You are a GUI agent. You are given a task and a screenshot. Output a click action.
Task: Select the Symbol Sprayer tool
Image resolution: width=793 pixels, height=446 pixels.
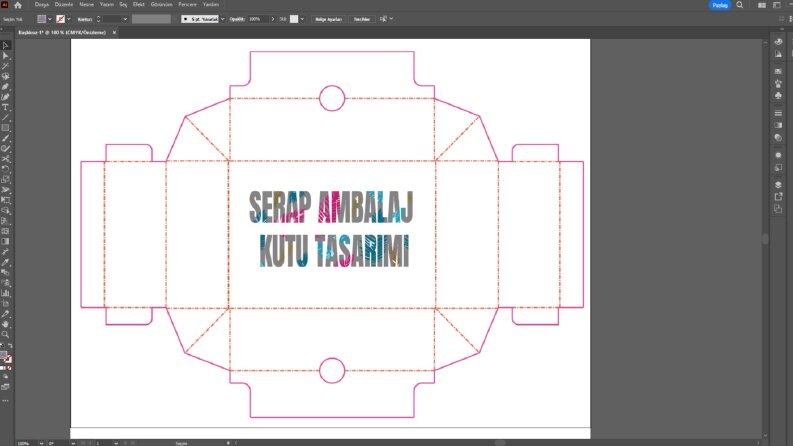click(6, 283)
